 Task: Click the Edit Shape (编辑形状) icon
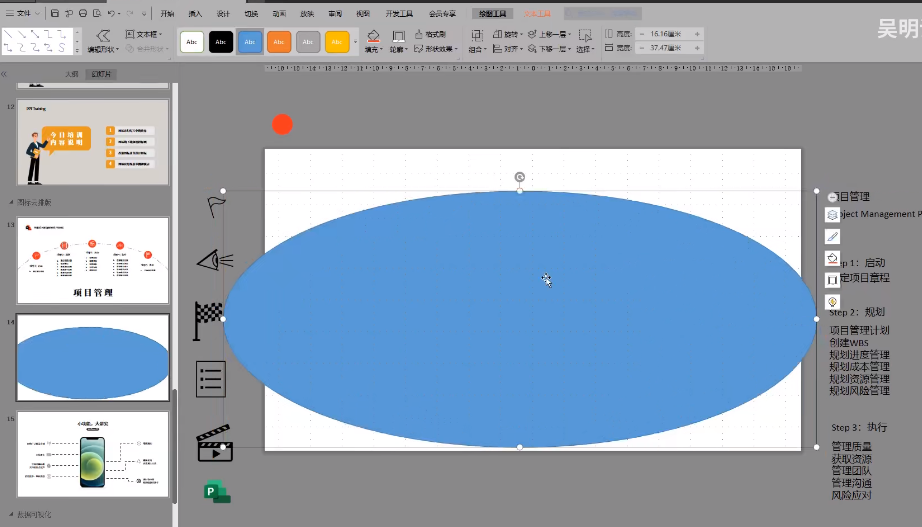pyautogui.click(x=103, y=36)
